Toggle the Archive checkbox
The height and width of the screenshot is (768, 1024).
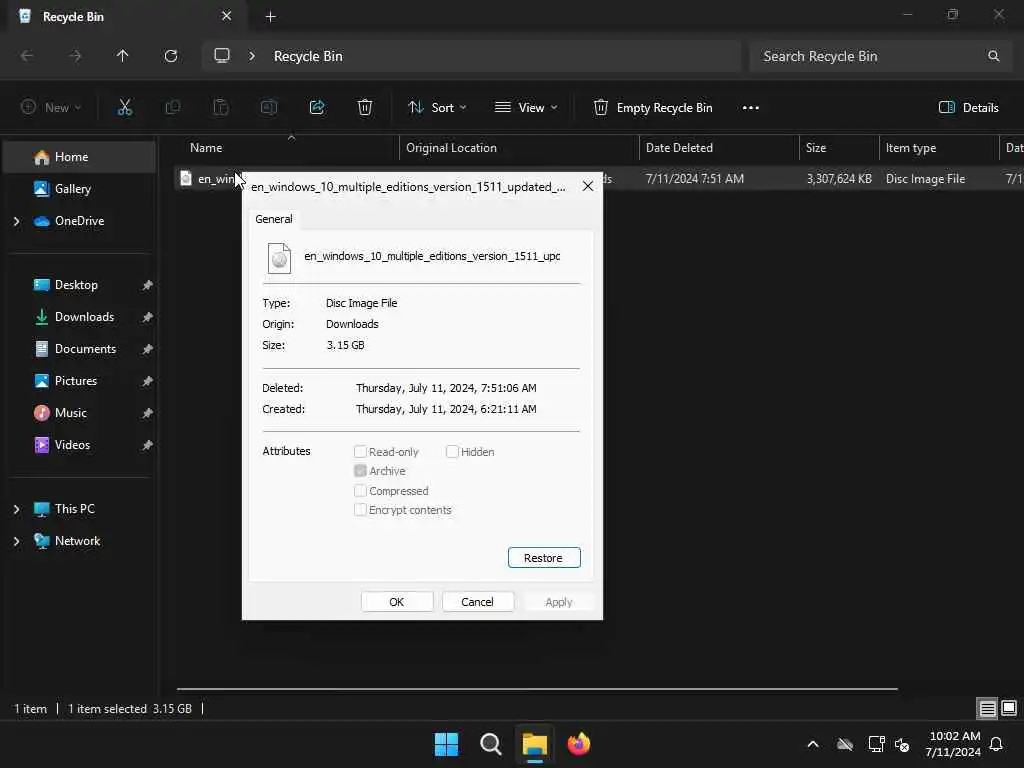360,471
